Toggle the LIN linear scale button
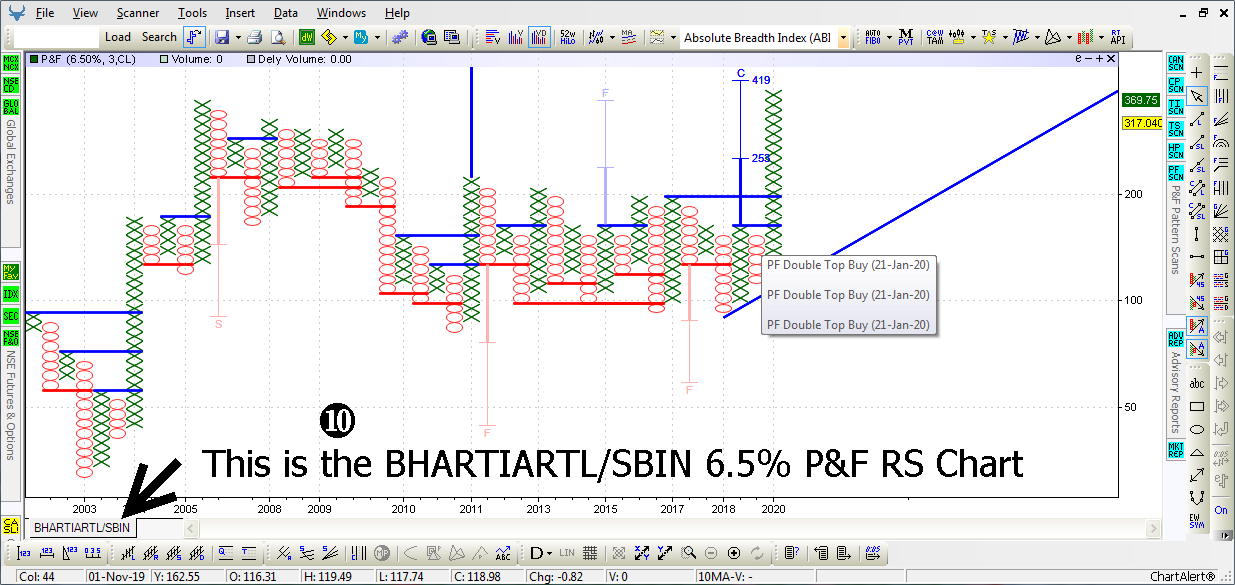 click(x=567, y=552)
